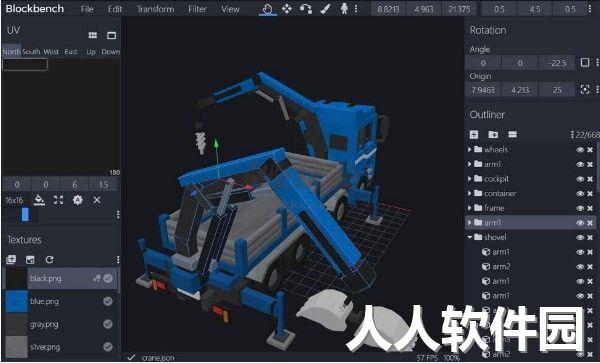Toggle visibility eye of wheels group
Image resolution: width=600 pixels, height=363 pixels.
[580, 150]
